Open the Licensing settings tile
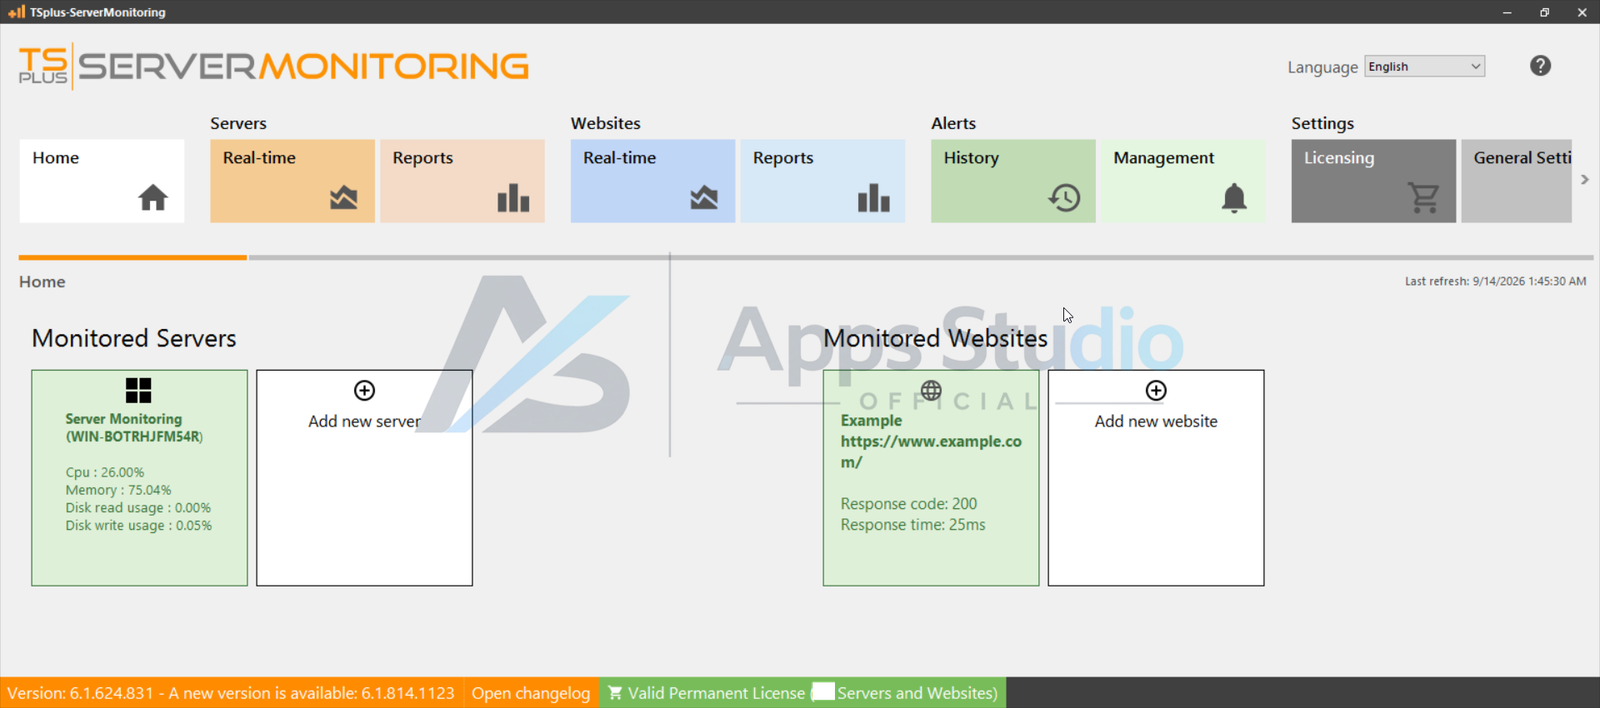 [1374, 181]
